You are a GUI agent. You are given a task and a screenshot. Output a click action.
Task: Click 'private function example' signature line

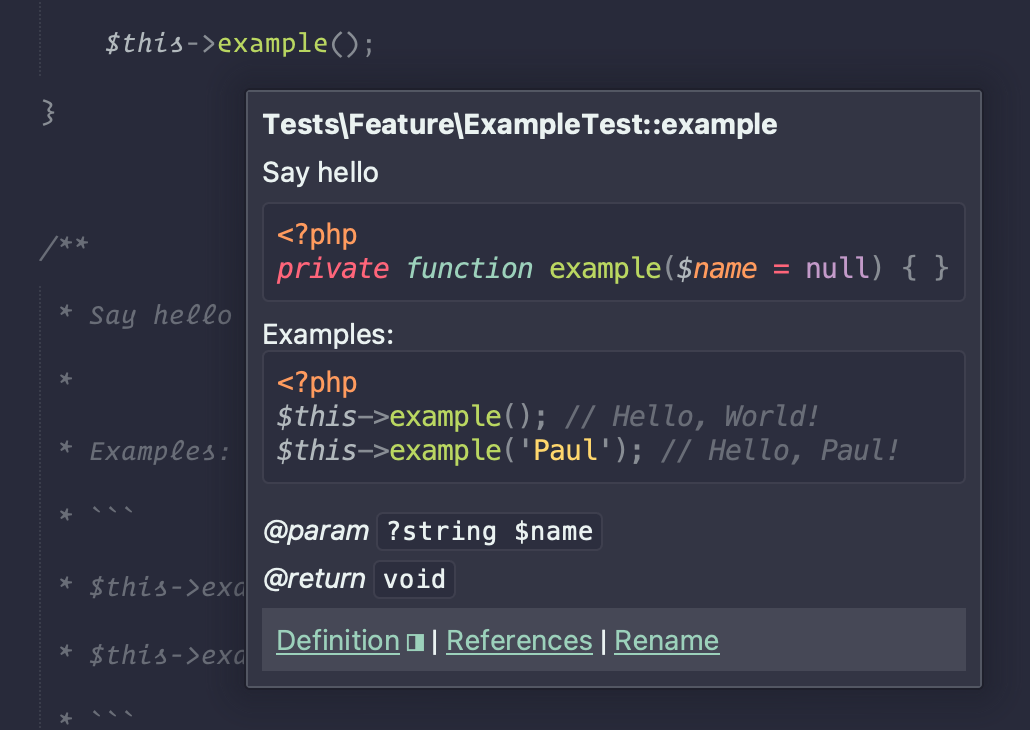click(x=612, y=268)
